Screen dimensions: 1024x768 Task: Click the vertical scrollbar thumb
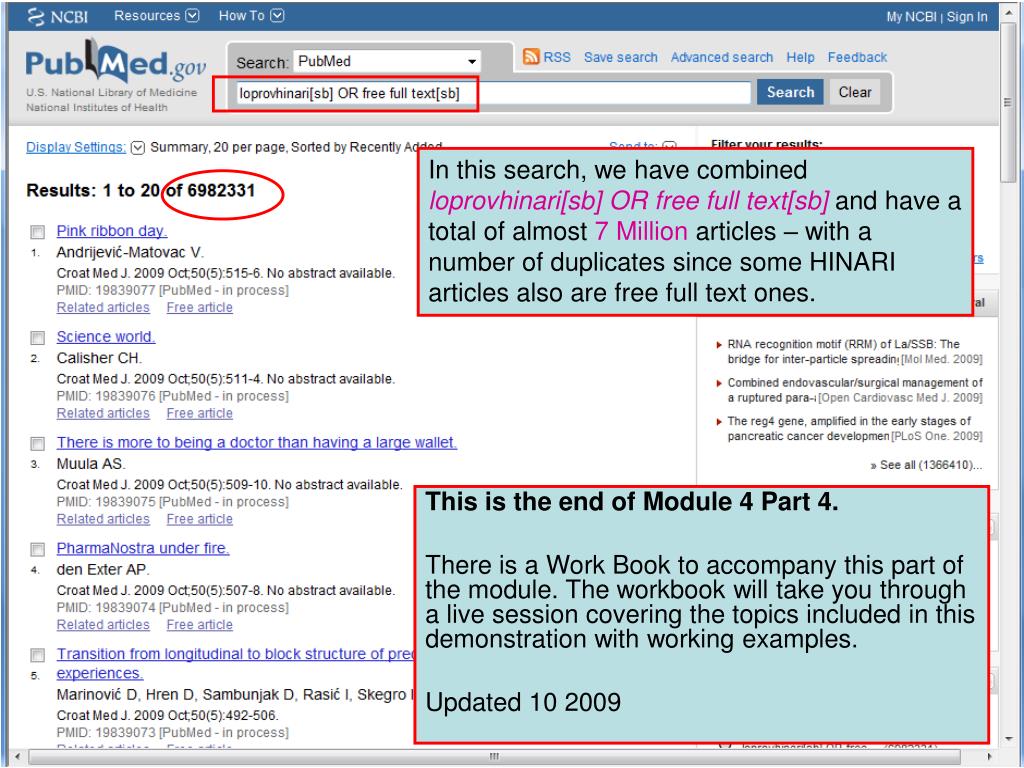[1008, 103]
